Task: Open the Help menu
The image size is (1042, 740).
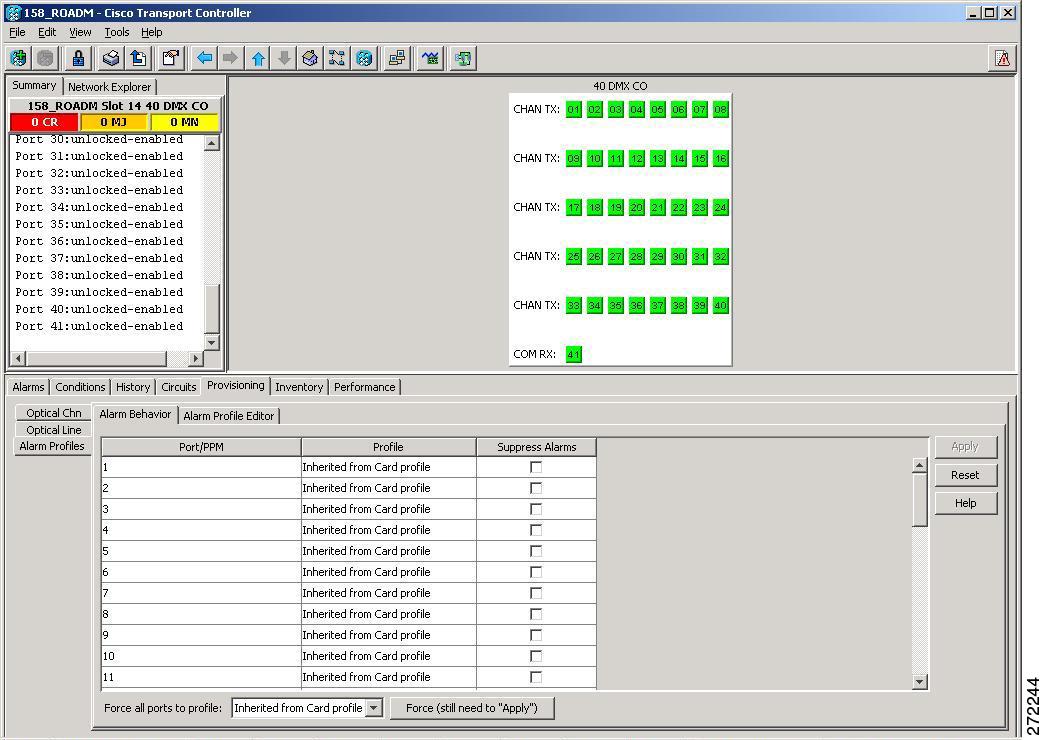Action: pyautogui.click(x=152, y=32)
